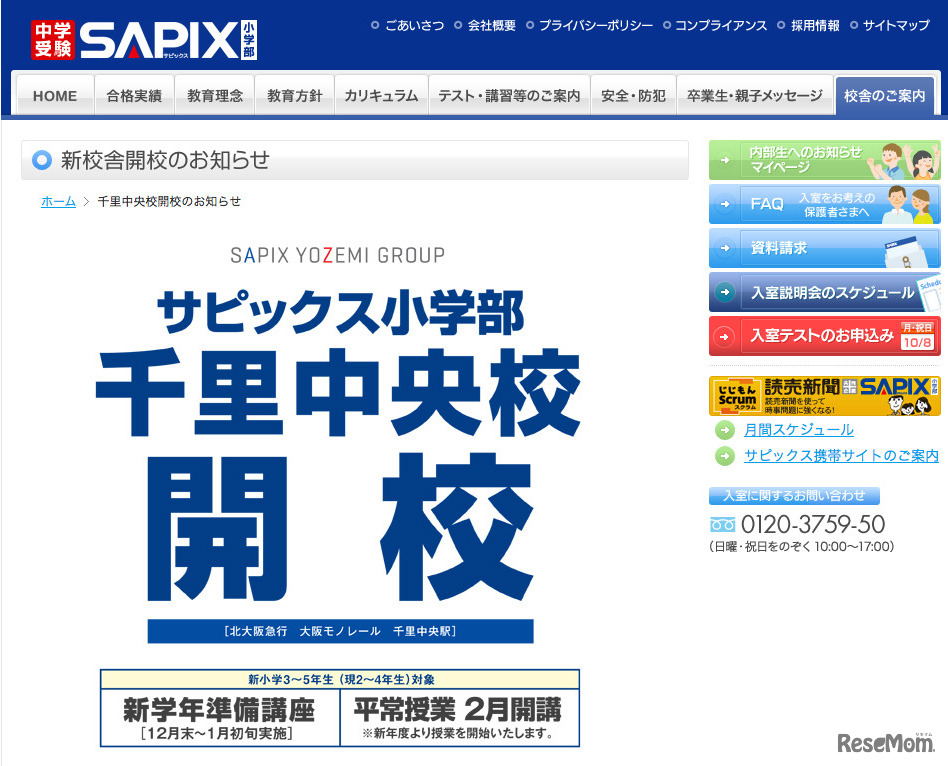Click the 月間スケジュール link
Screen dimensions: 948x766
[x=799, y=430]
